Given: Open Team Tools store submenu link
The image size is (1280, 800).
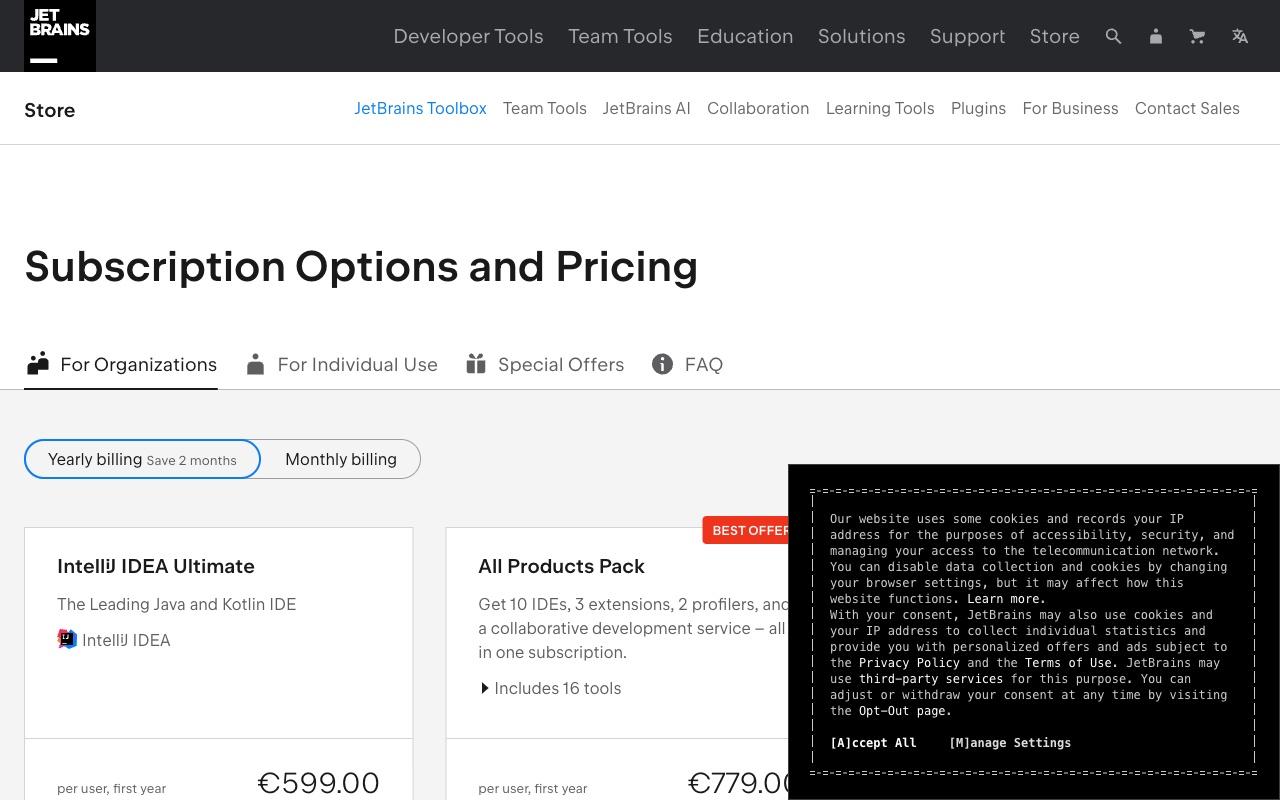Looking at the screenshot, I should pos(544,108).
